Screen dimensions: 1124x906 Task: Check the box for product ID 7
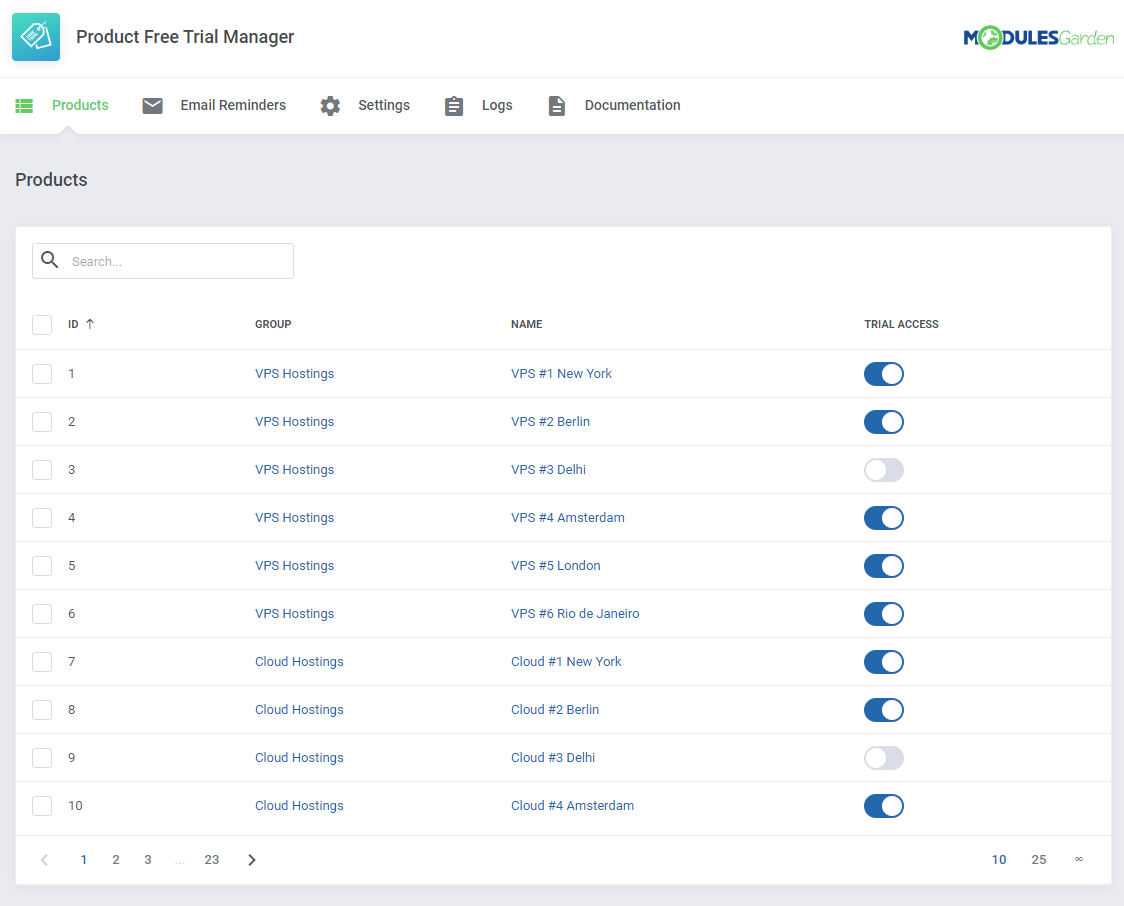(x=42, y=662)
